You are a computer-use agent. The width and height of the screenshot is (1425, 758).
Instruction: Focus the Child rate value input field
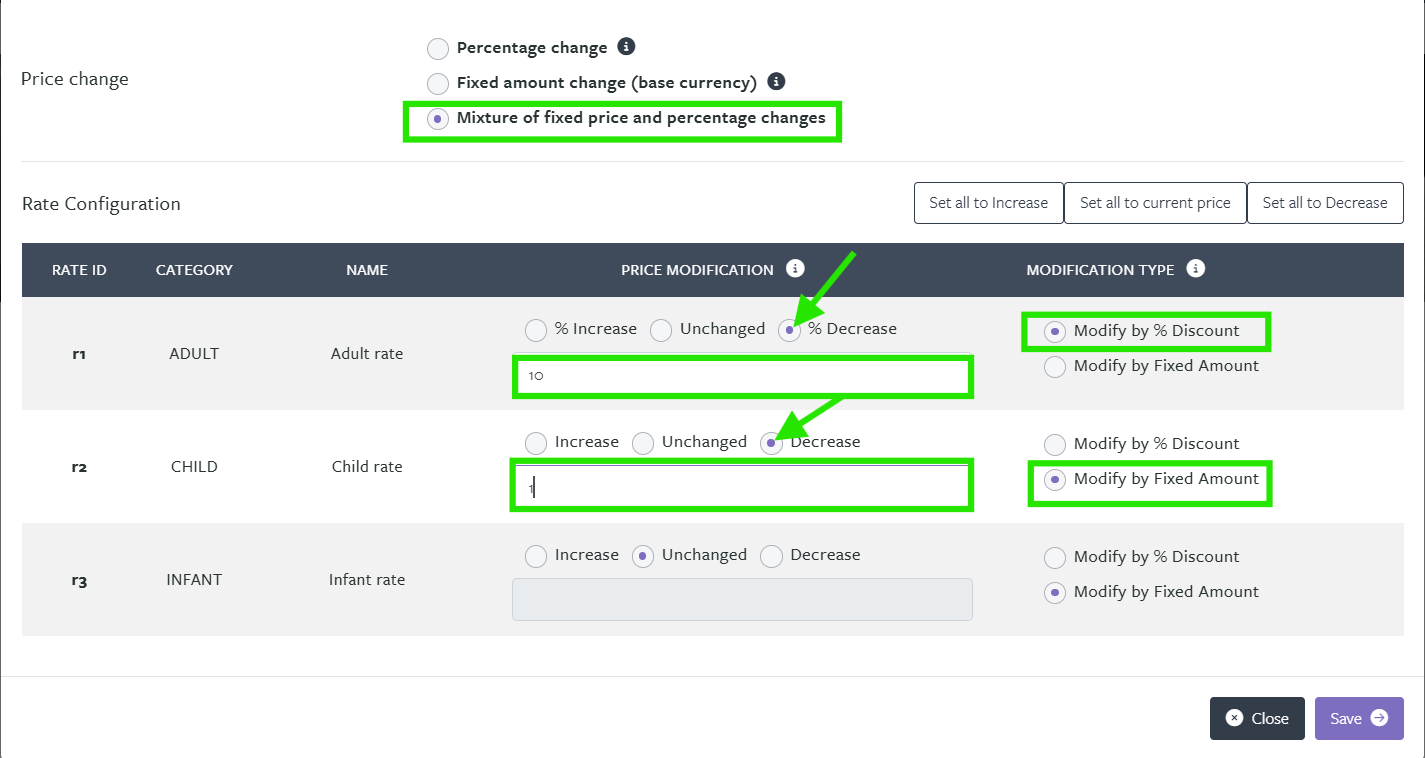coord(742,487)
